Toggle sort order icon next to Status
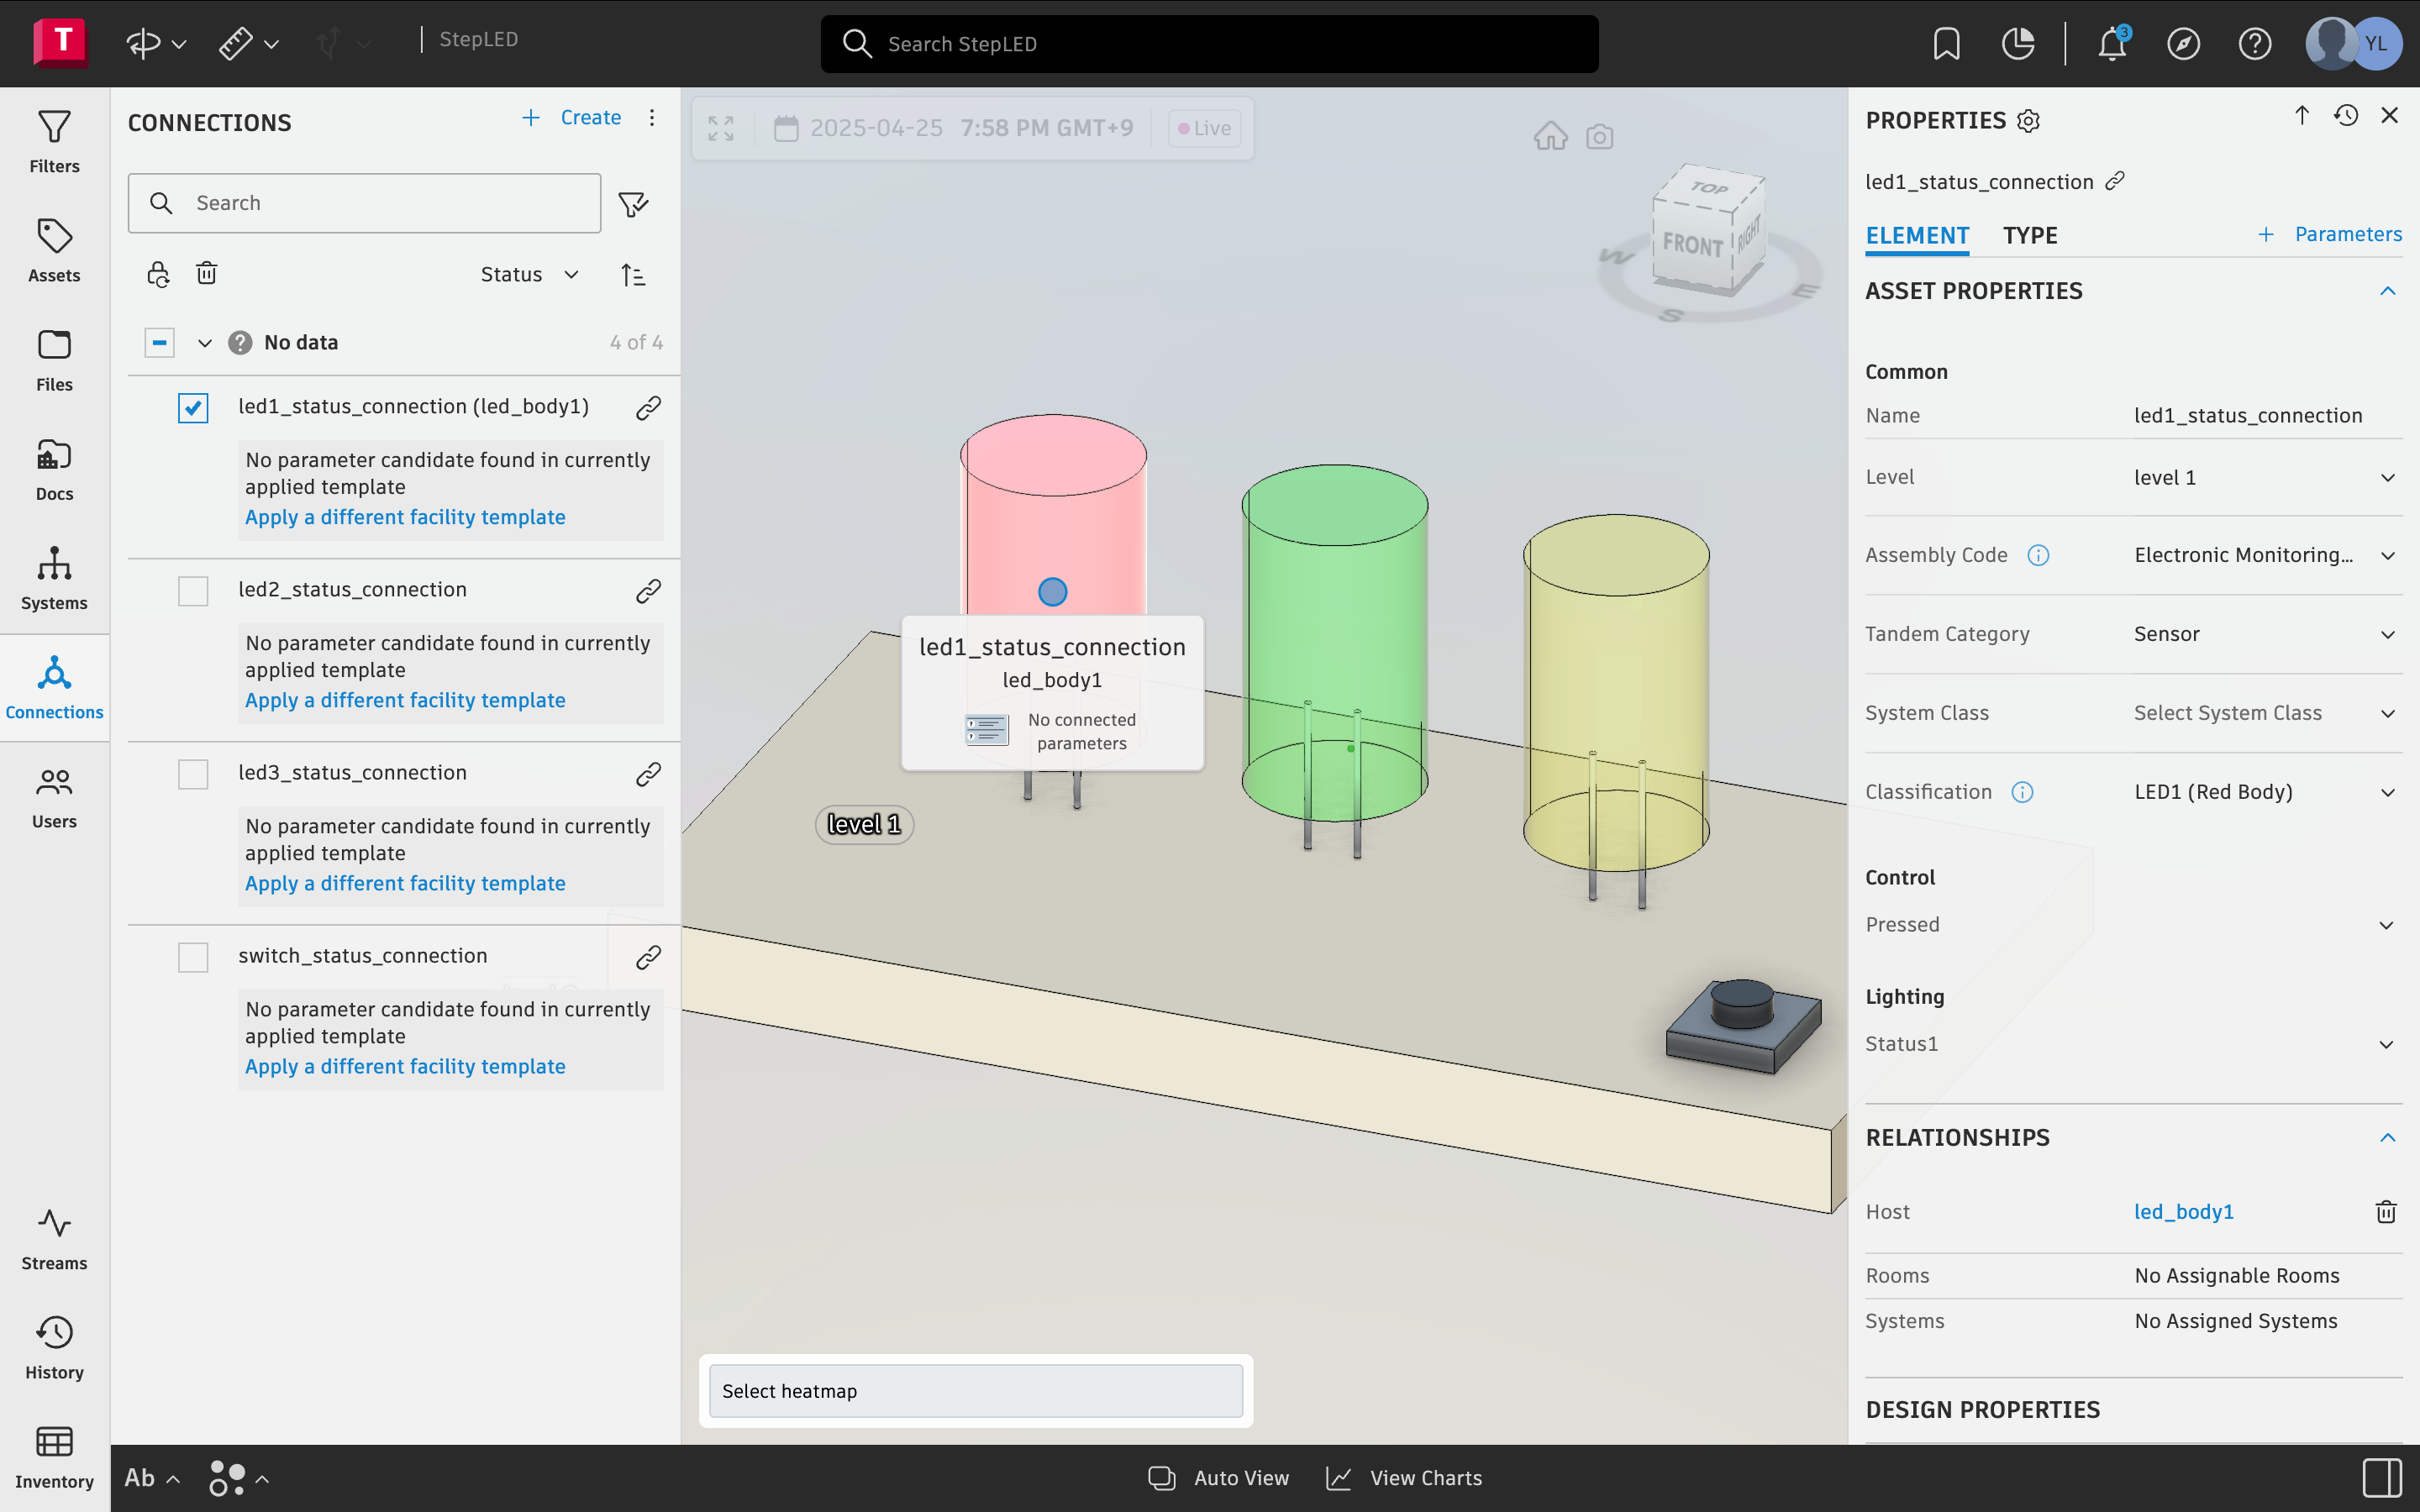Viewport: 2420px width, 1512px height. tap(633, 274)
